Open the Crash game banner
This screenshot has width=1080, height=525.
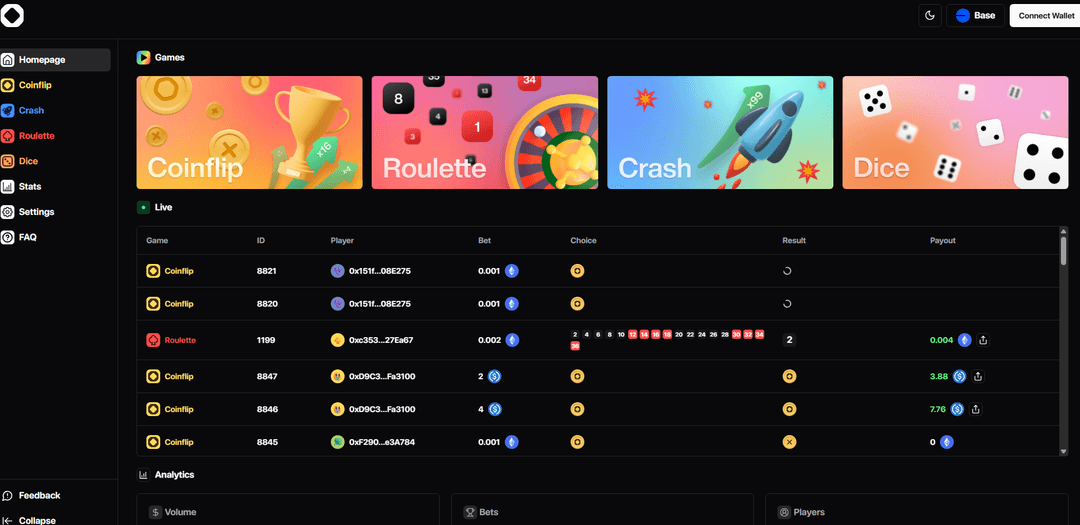[720, 132]
